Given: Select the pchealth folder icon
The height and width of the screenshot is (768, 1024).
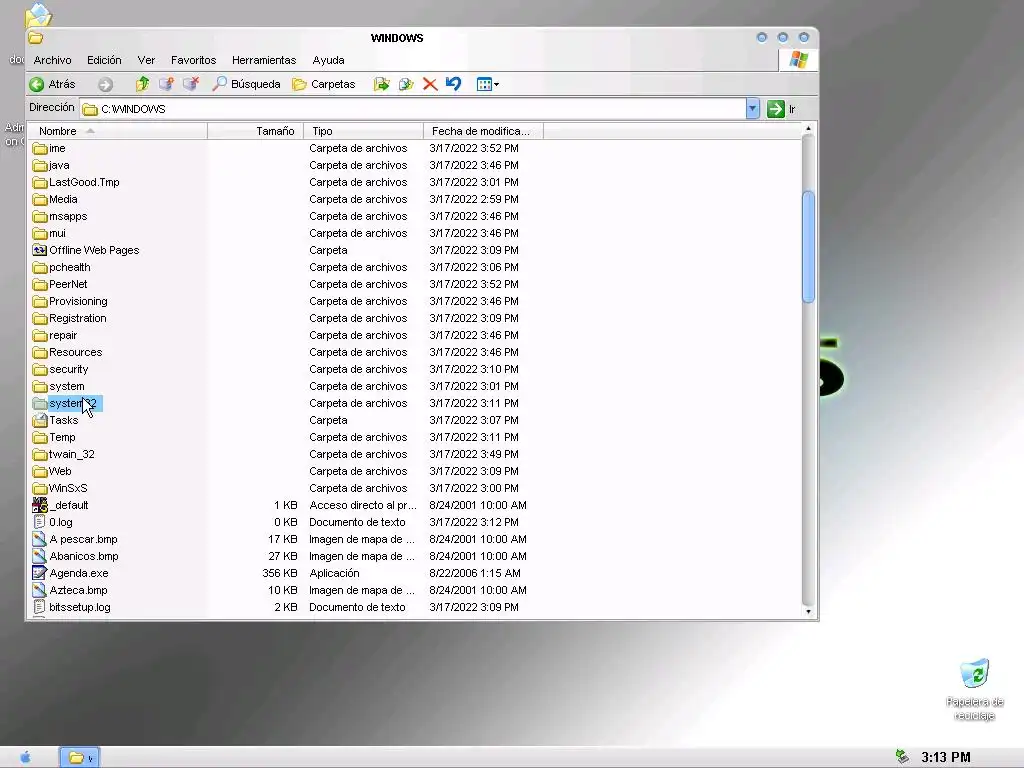Looking at the screenshot, I should 40,267.
